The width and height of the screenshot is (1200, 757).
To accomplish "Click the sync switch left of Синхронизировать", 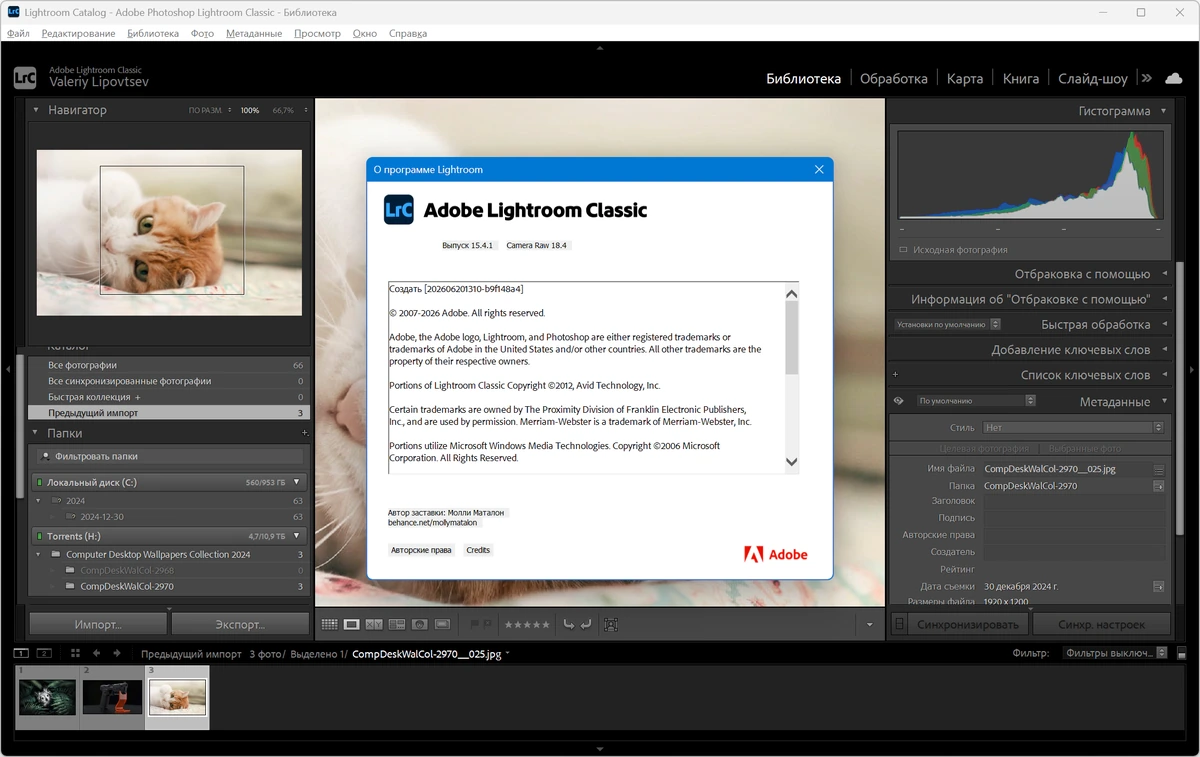I will 899,624.
